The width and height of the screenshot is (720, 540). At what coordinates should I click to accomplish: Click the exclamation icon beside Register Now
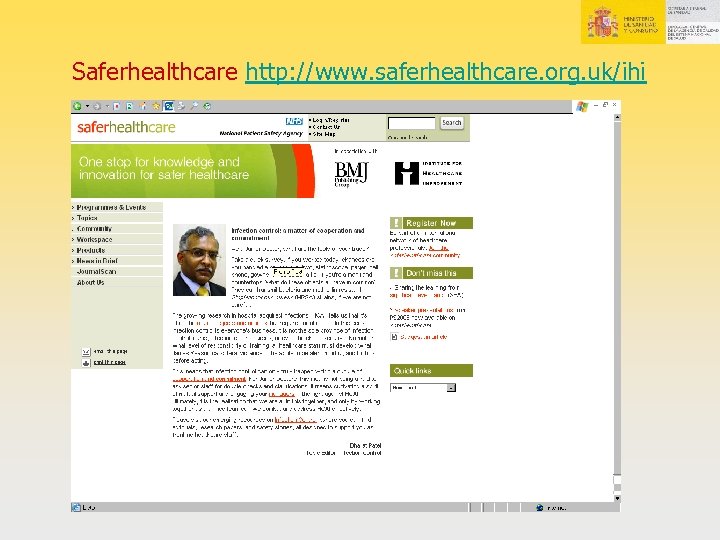[396, 223]
